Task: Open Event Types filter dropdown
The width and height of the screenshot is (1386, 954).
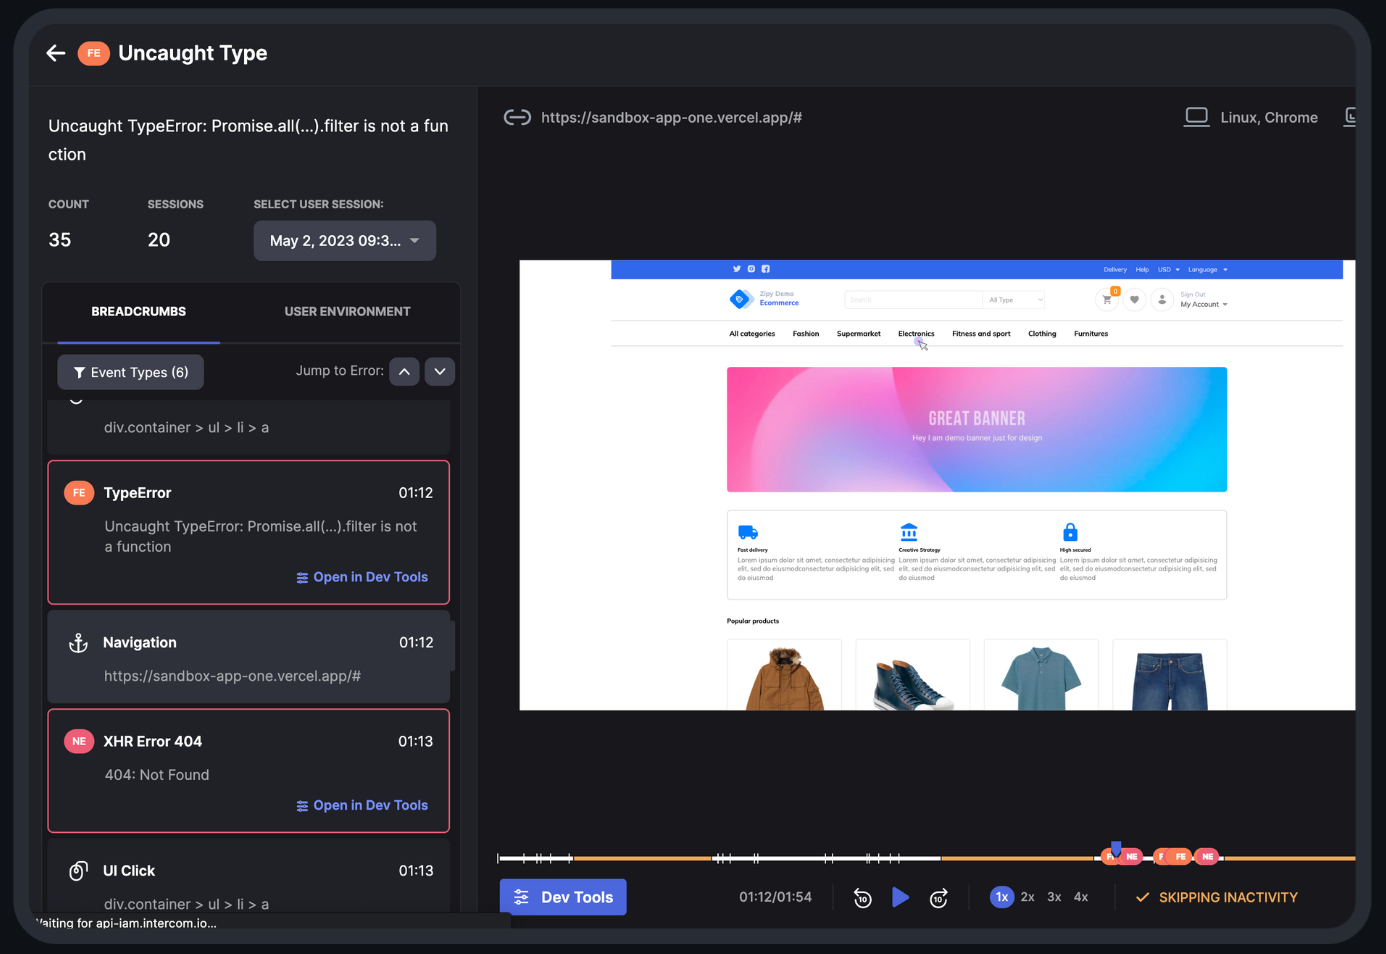Action: pyautogui.click(x=130, y=372)
